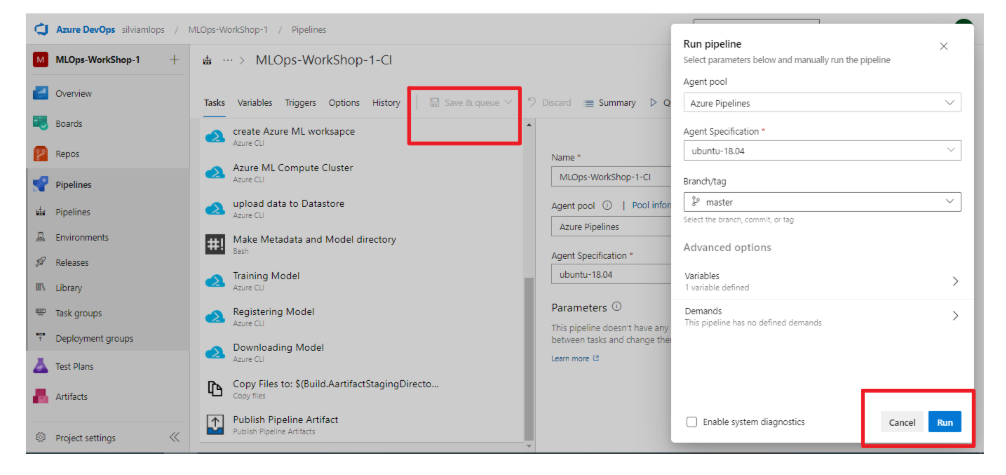Open the Branch/tag master dropdown
This screenshot has height=475, width=1006.
coord(823,202)
